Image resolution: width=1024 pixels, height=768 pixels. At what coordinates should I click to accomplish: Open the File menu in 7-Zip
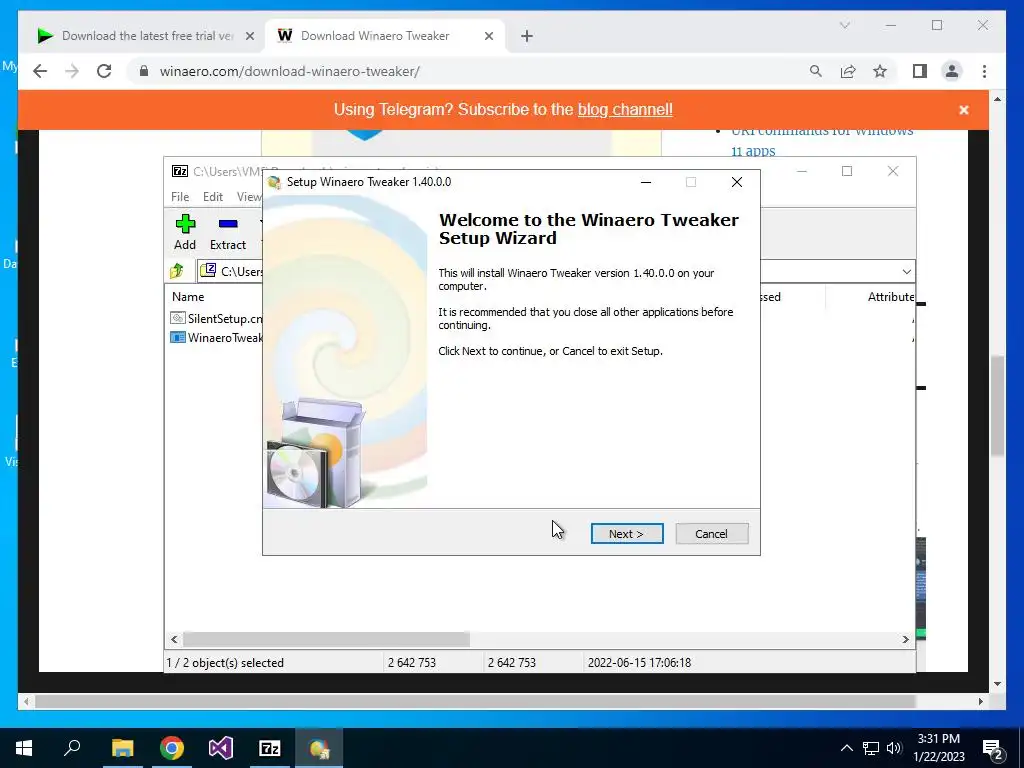180,197
